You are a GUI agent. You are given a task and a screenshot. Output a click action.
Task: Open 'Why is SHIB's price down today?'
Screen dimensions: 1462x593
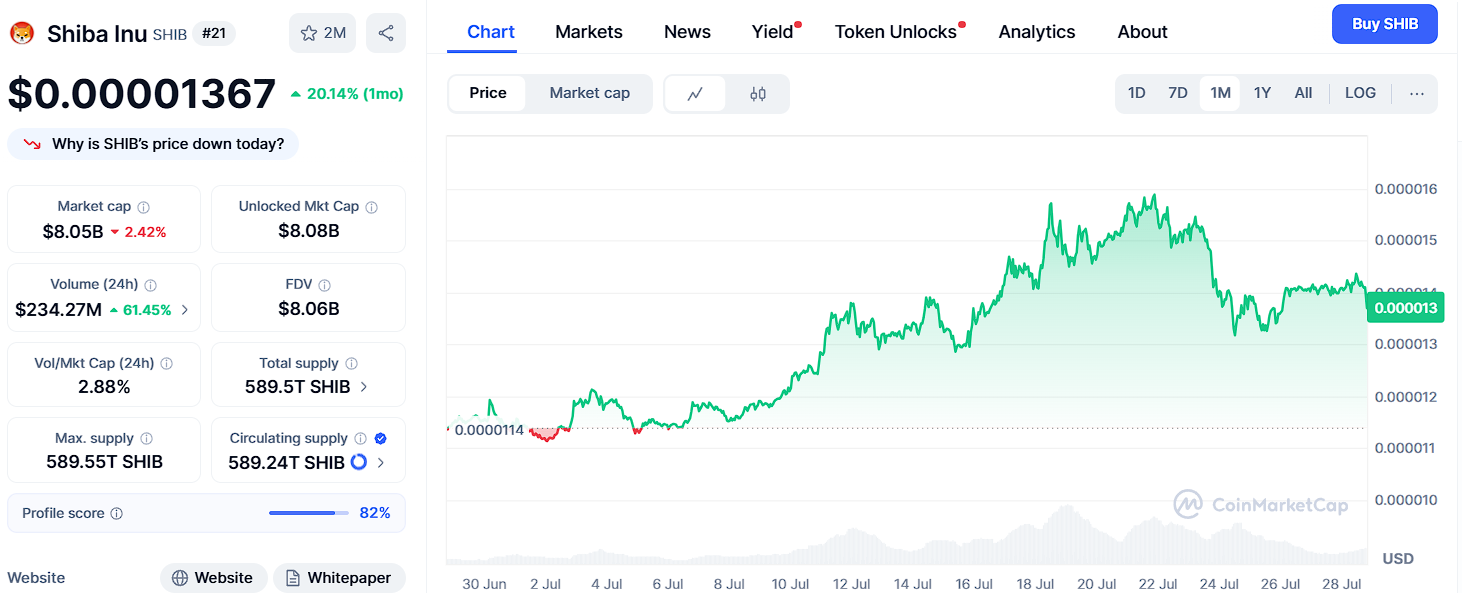tap(153, 144)
